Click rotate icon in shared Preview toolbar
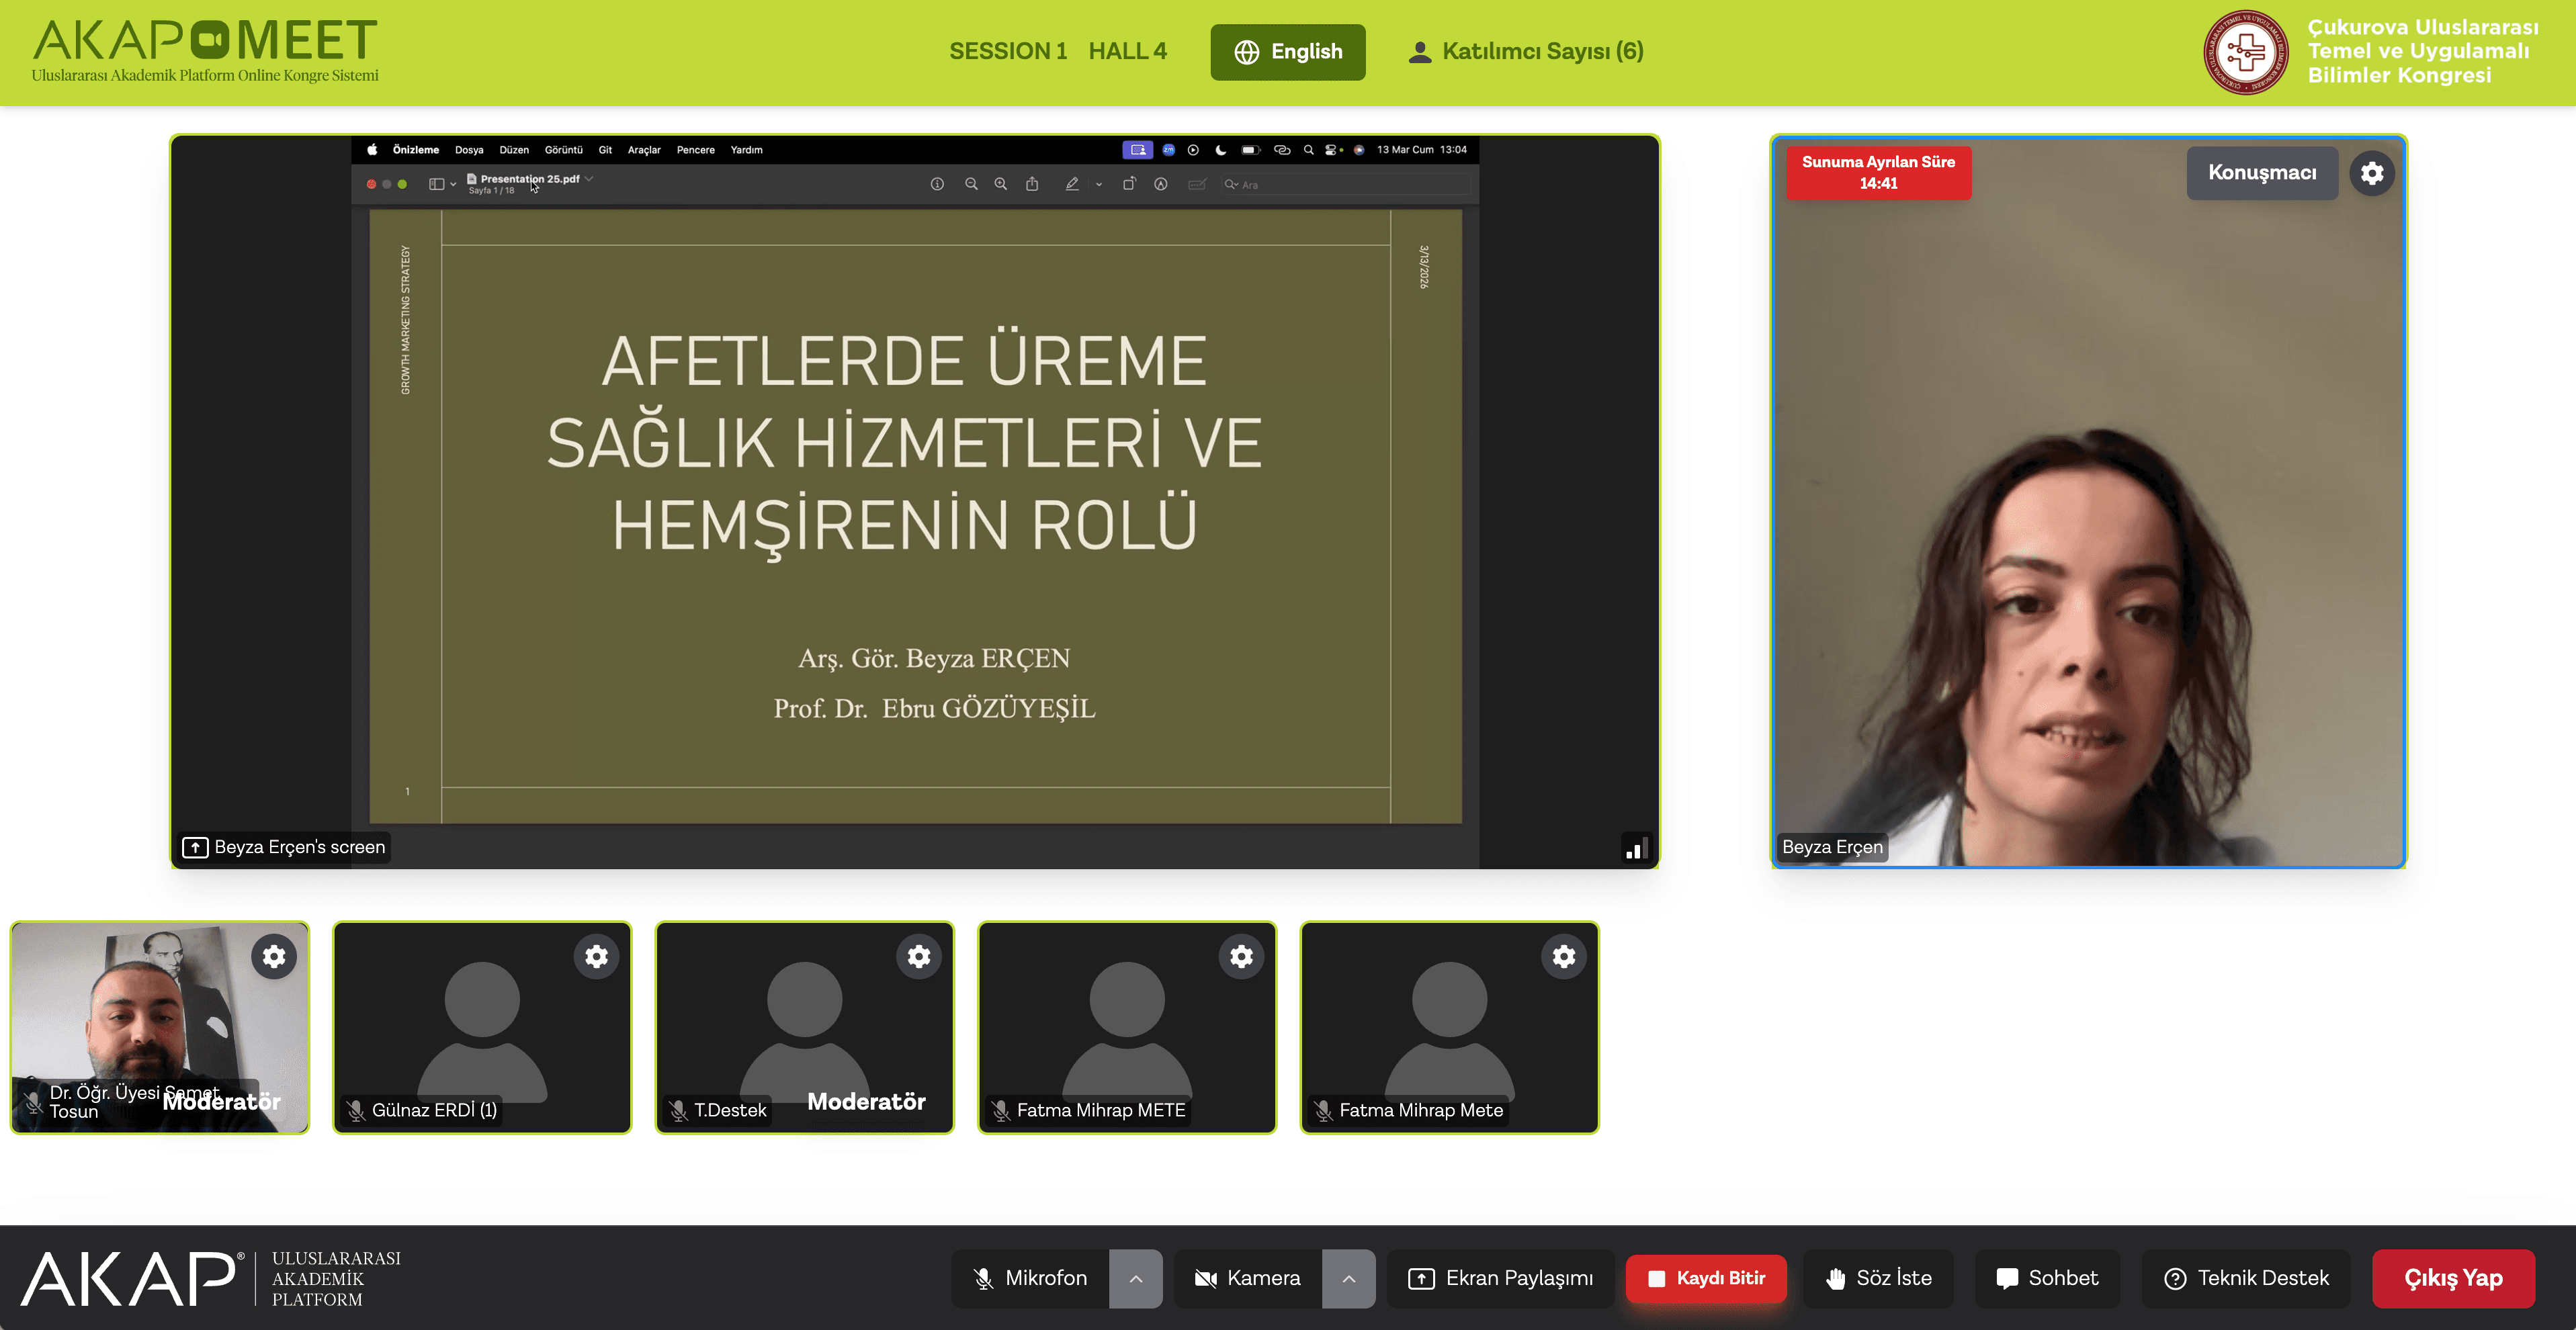Screen dimensions: 2576x1330 pyautogui.click(x=1129, y=184)
